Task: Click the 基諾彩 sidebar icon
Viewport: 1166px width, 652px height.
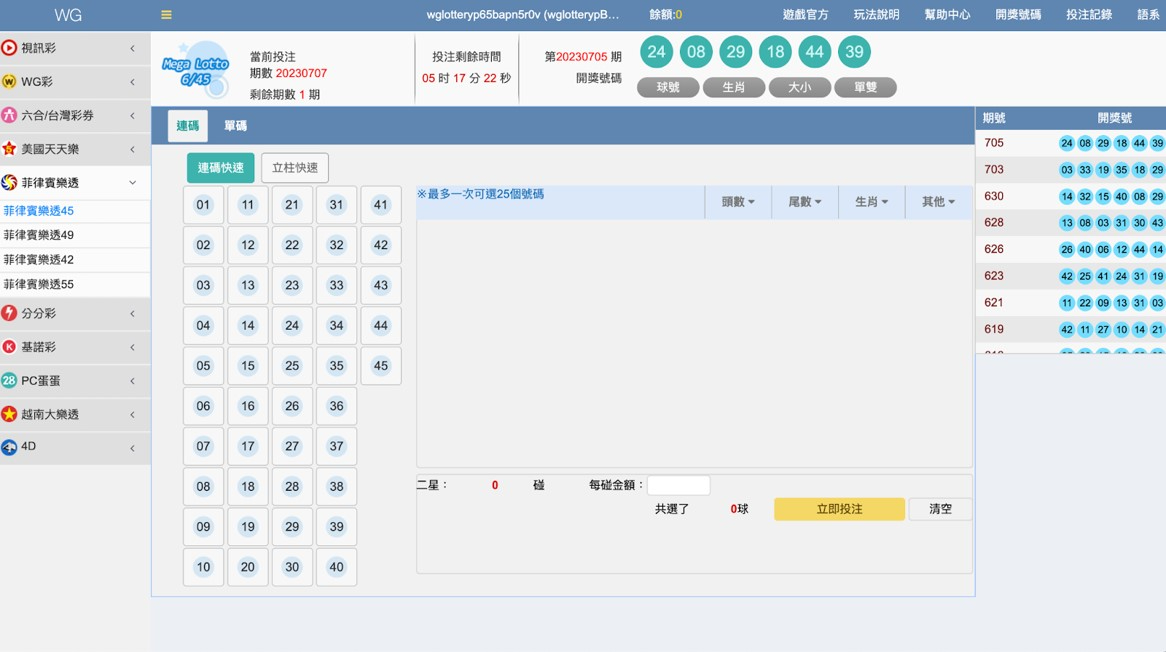Action: pos(9,347)
